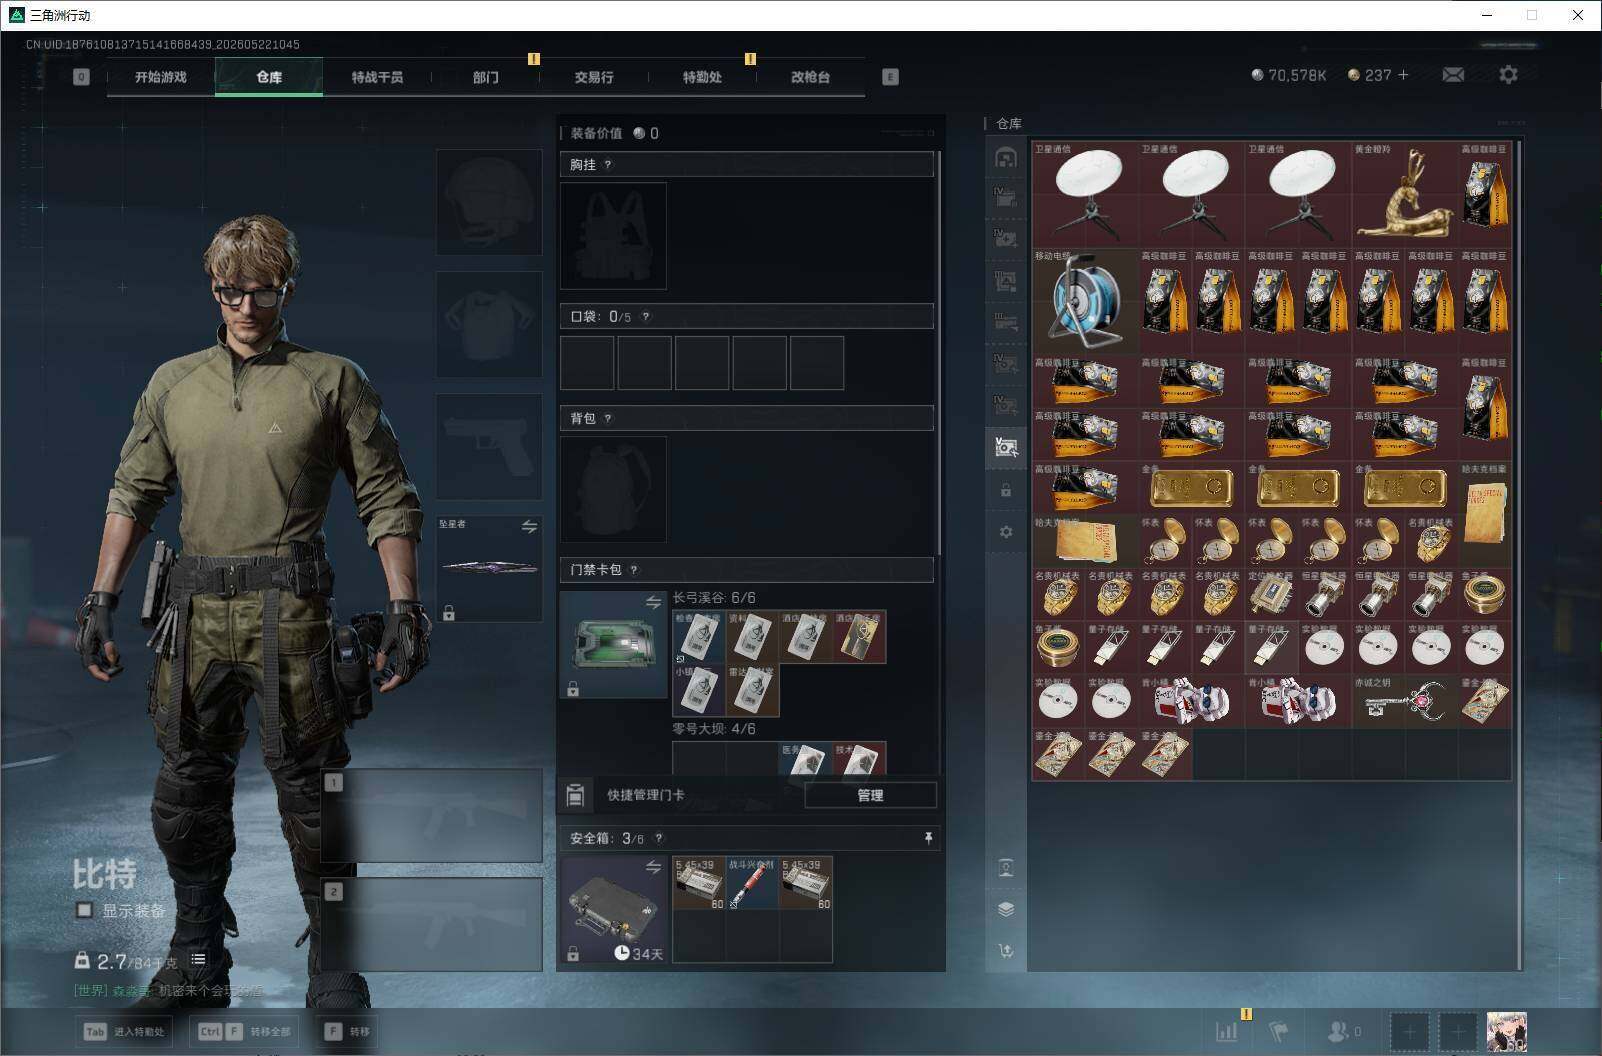This screenshot has width=1602, height=1056.
Task: Open the settings gear in top bar
Action: point(1508,75)
